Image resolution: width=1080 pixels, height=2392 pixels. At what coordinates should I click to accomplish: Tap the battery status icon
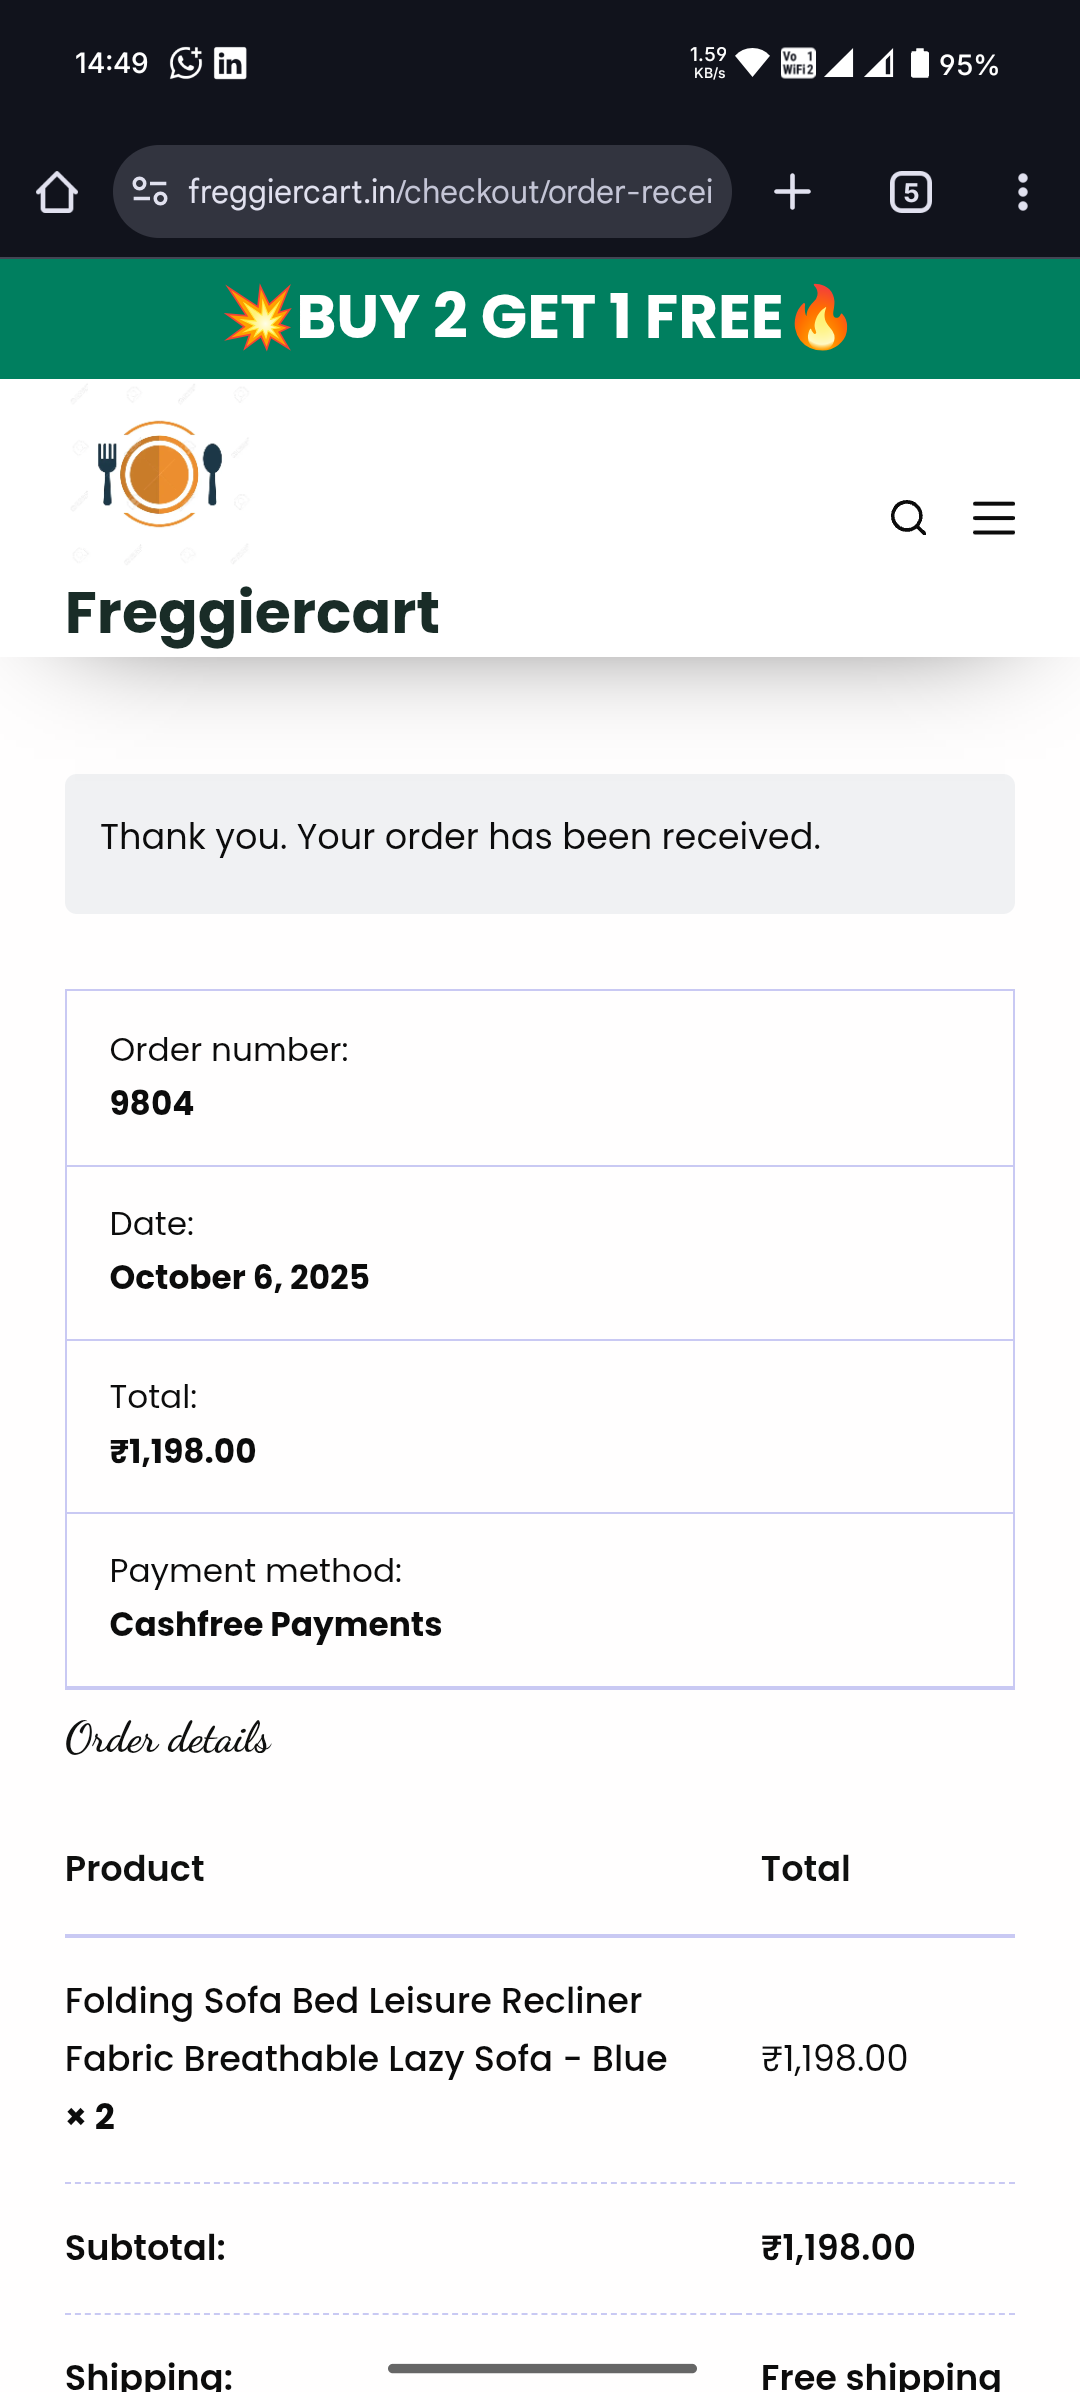click(x=920, y=64)
